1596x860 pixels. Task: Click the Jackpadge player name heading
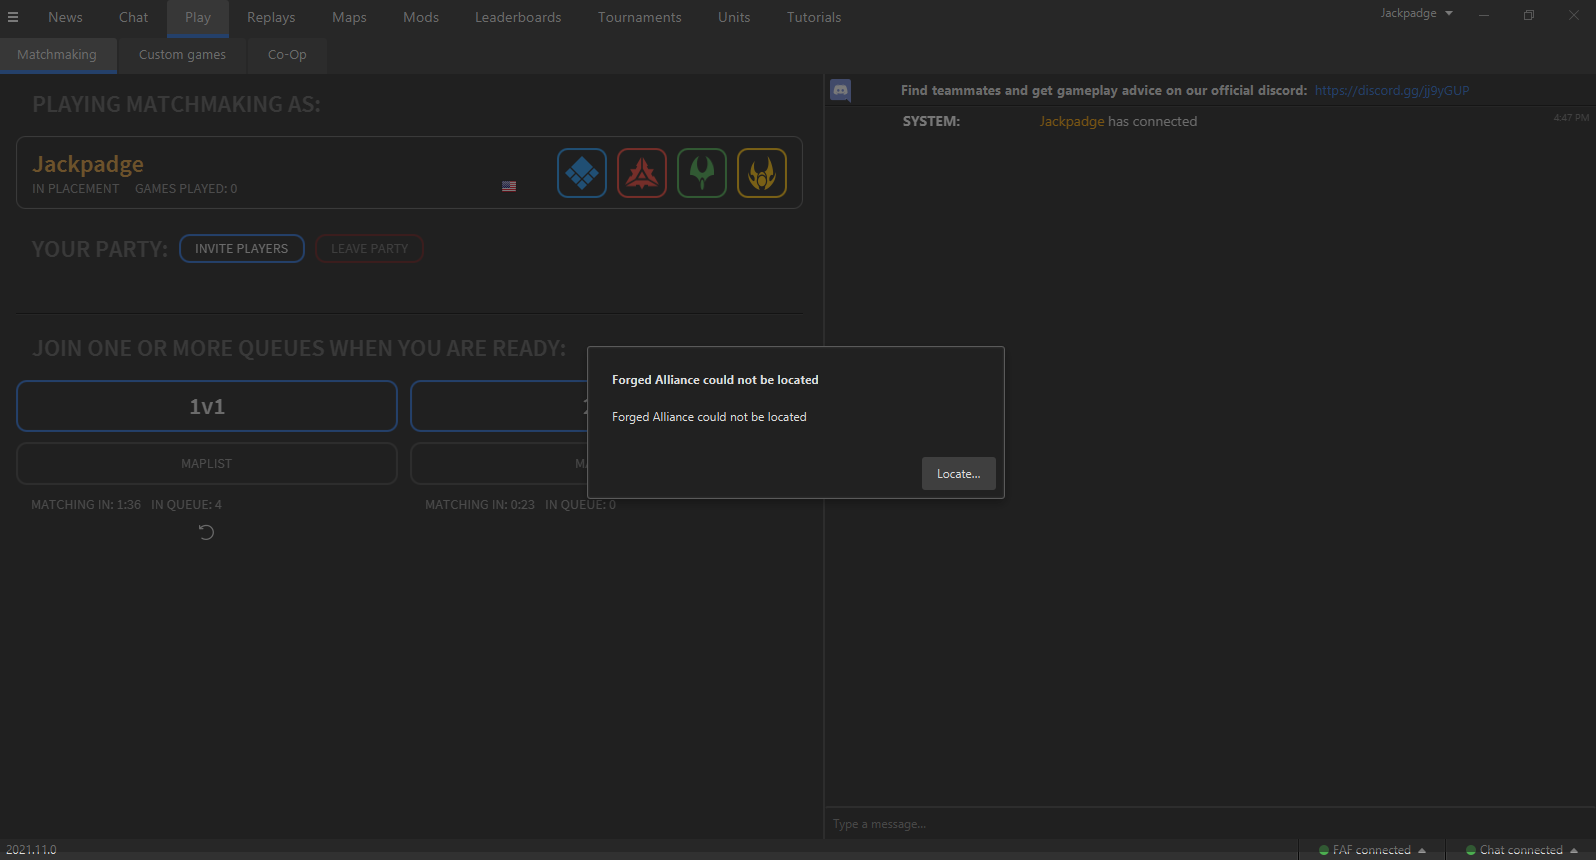click(88, 164)
